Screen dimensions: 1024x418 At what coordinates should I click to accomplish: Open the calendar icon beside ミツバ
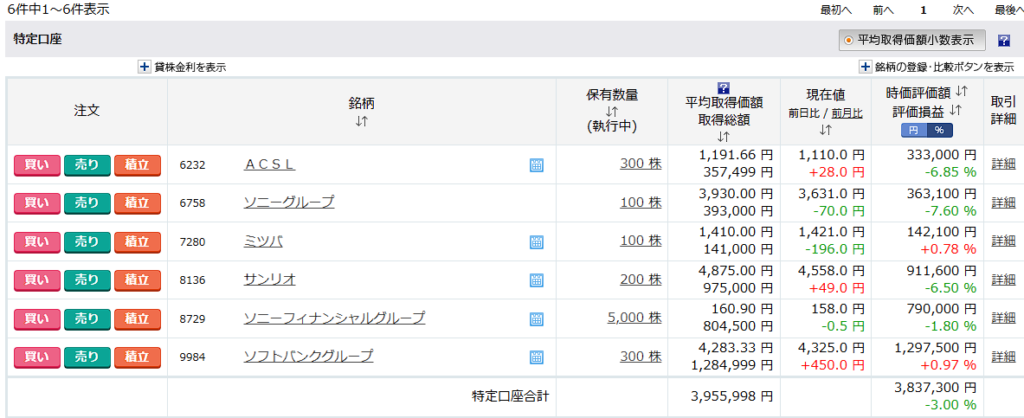click(x=536, y=242)
